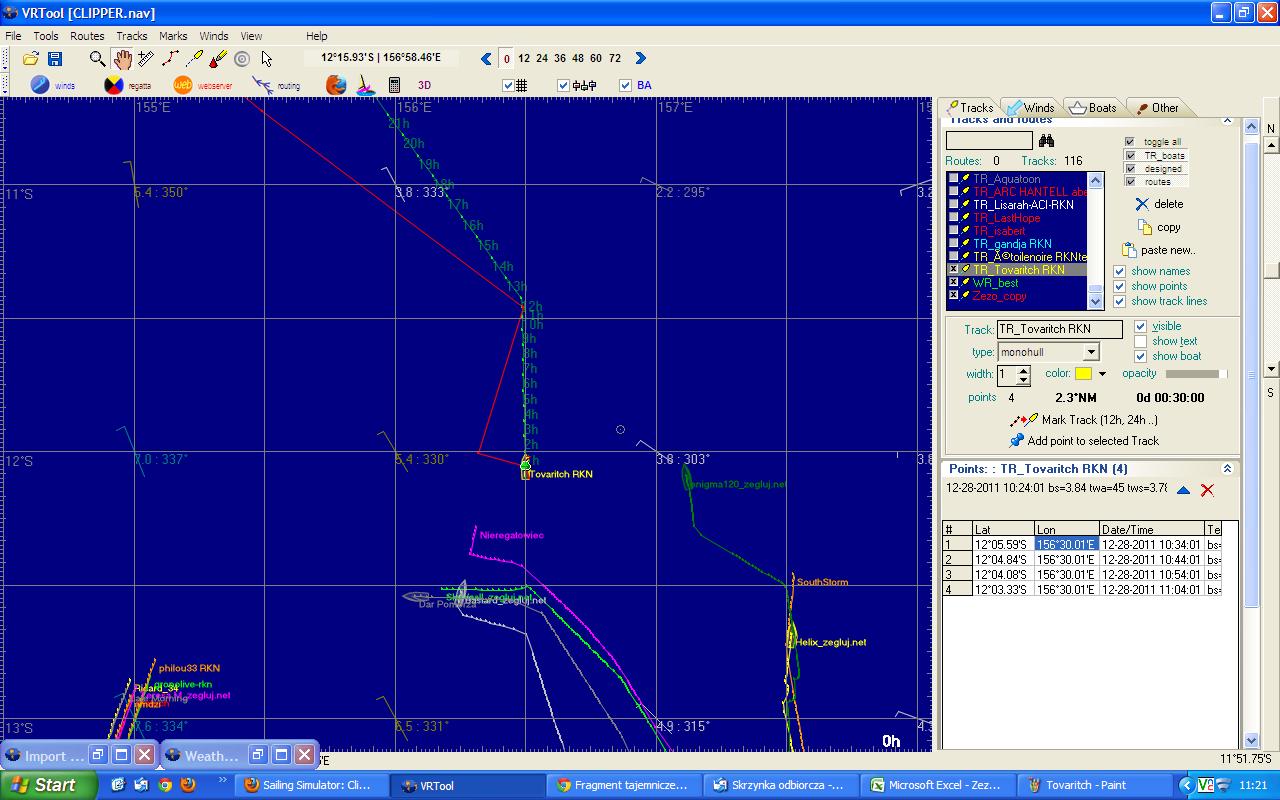The height and width of the screenshot is (800, 1280).
Task: Open the track type monohull dropdown
Action: (x=1091, y=352)
